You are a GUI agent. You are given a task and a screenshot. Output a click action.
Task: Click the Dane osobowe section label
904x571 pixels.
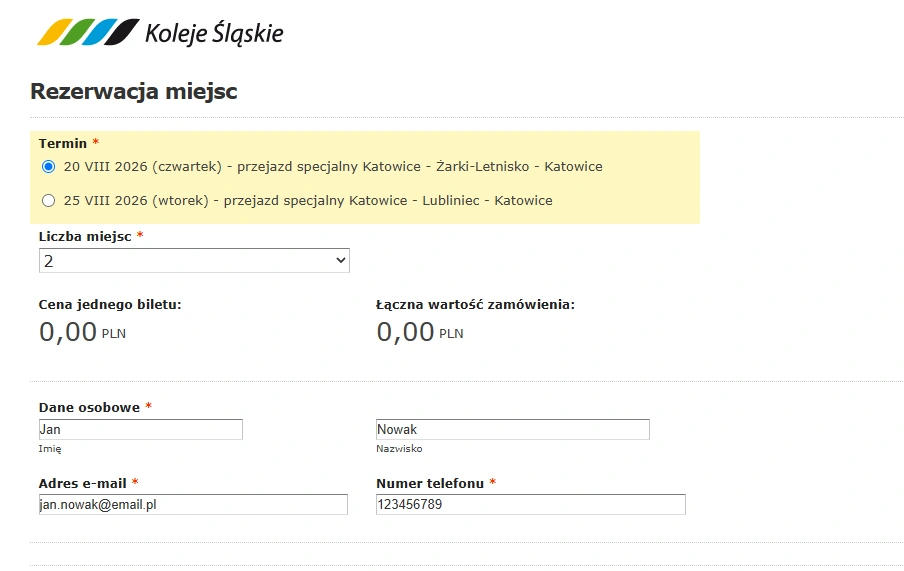tap(89, 407)
